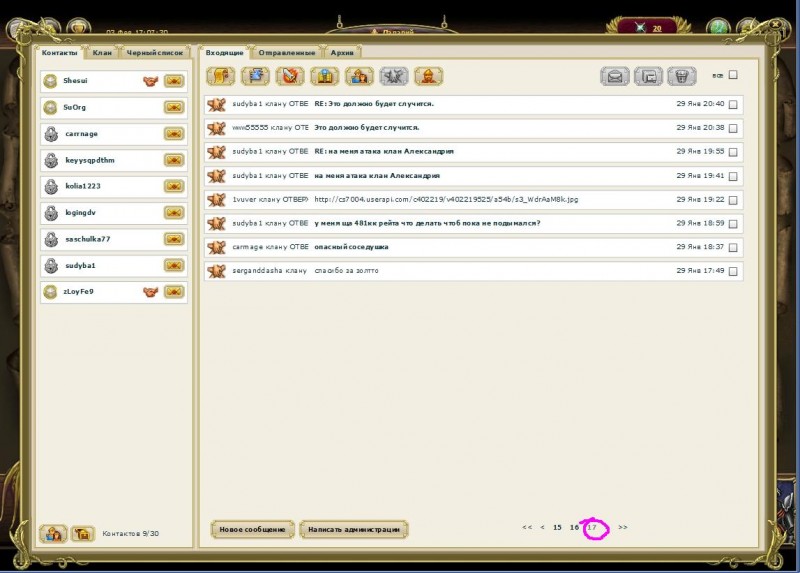The width and height of the screenshot is (800, 573).
Task: Go to last page with '>>' arrow
Action: pos(623,527)
